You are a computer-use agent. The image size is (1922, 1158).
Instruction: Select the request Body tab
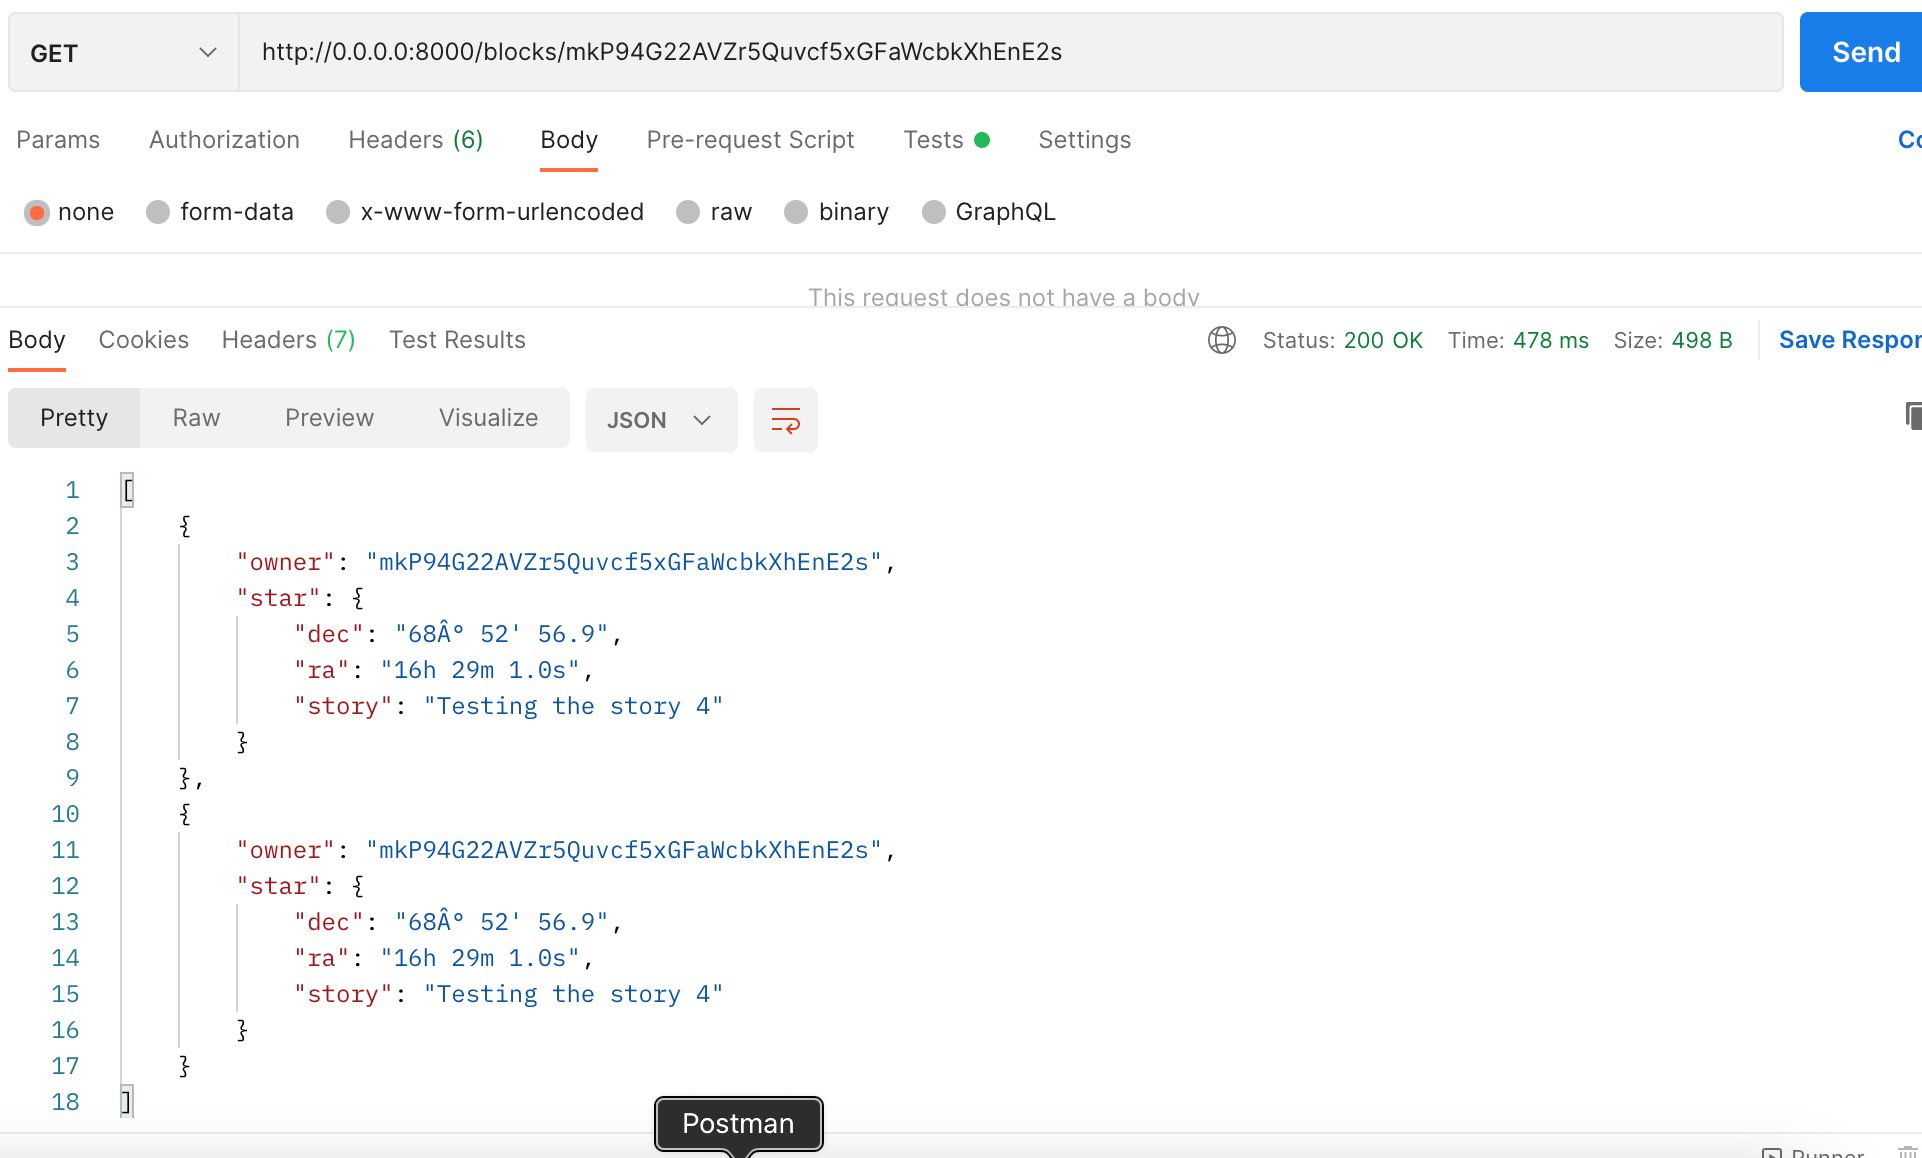coord(569,140)
